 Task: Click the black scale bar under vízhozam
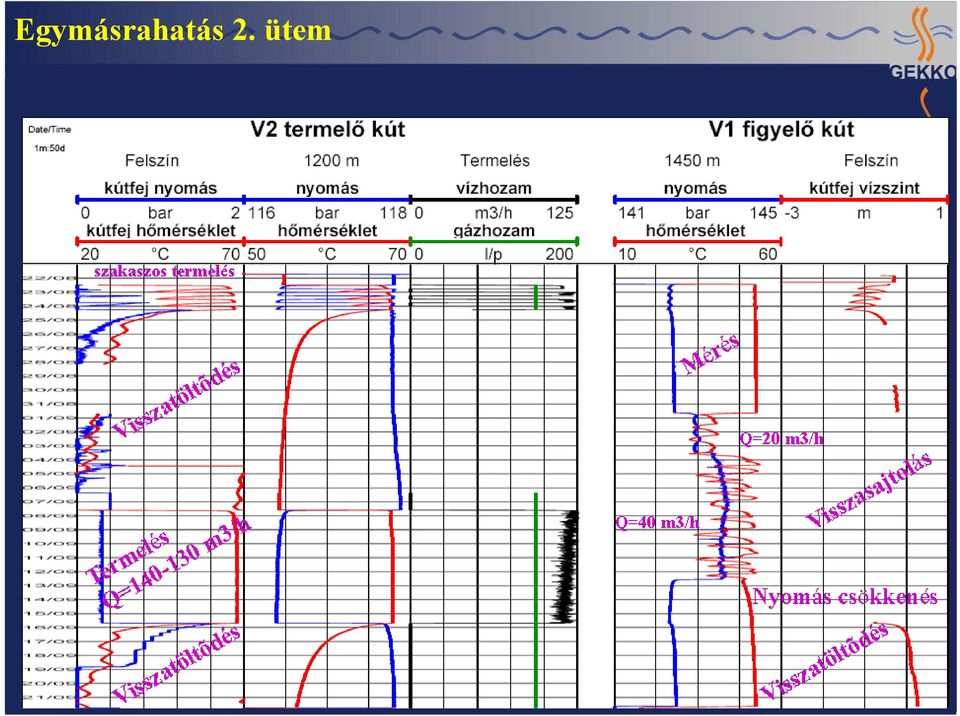(494, 199)
